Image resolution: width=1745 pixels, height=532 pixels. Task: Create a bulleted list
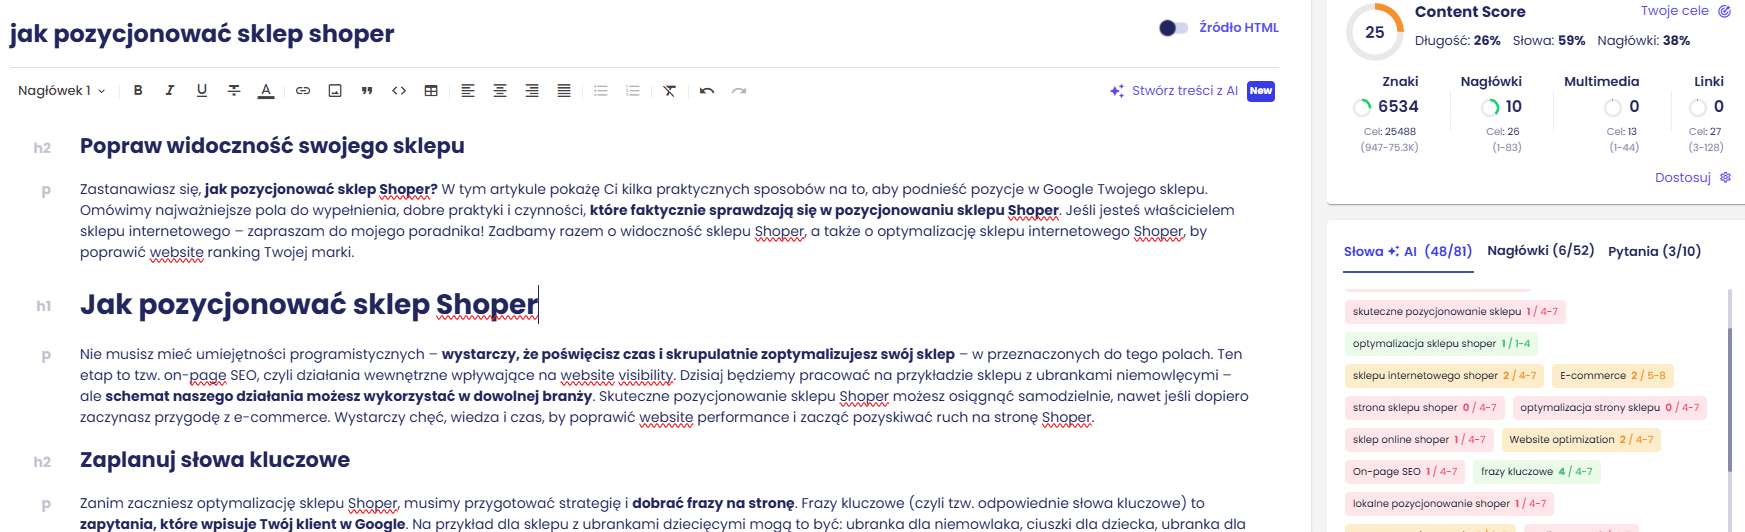(601, 91)
